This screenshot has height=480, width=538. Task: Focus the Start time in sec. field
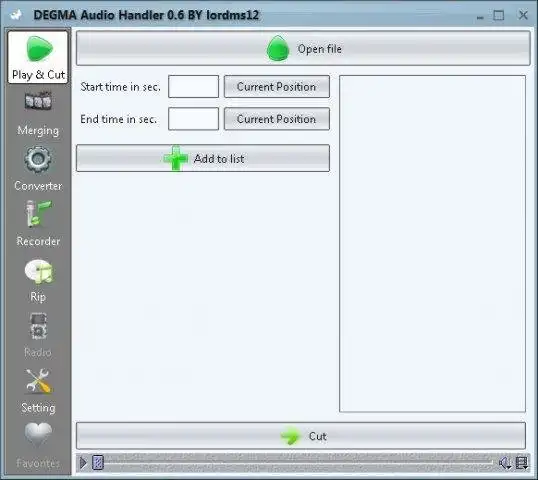(193, 86)
